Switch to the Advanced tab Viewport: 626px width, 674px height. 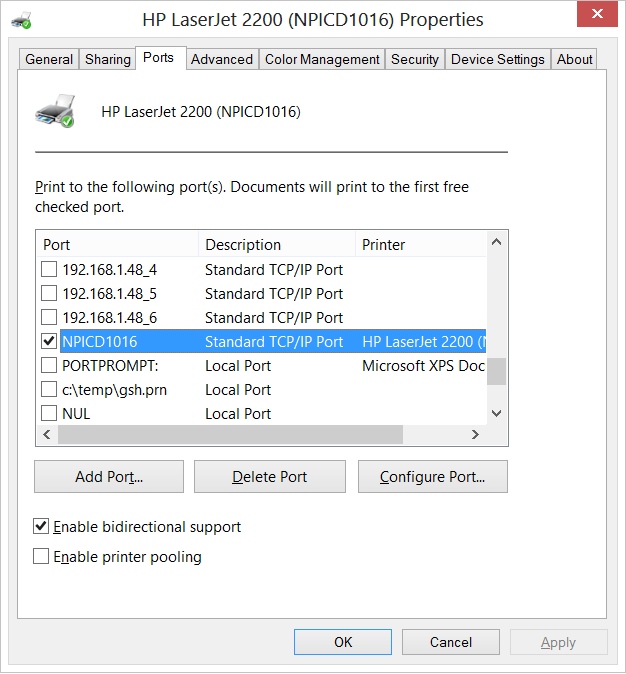pos(221,59)
